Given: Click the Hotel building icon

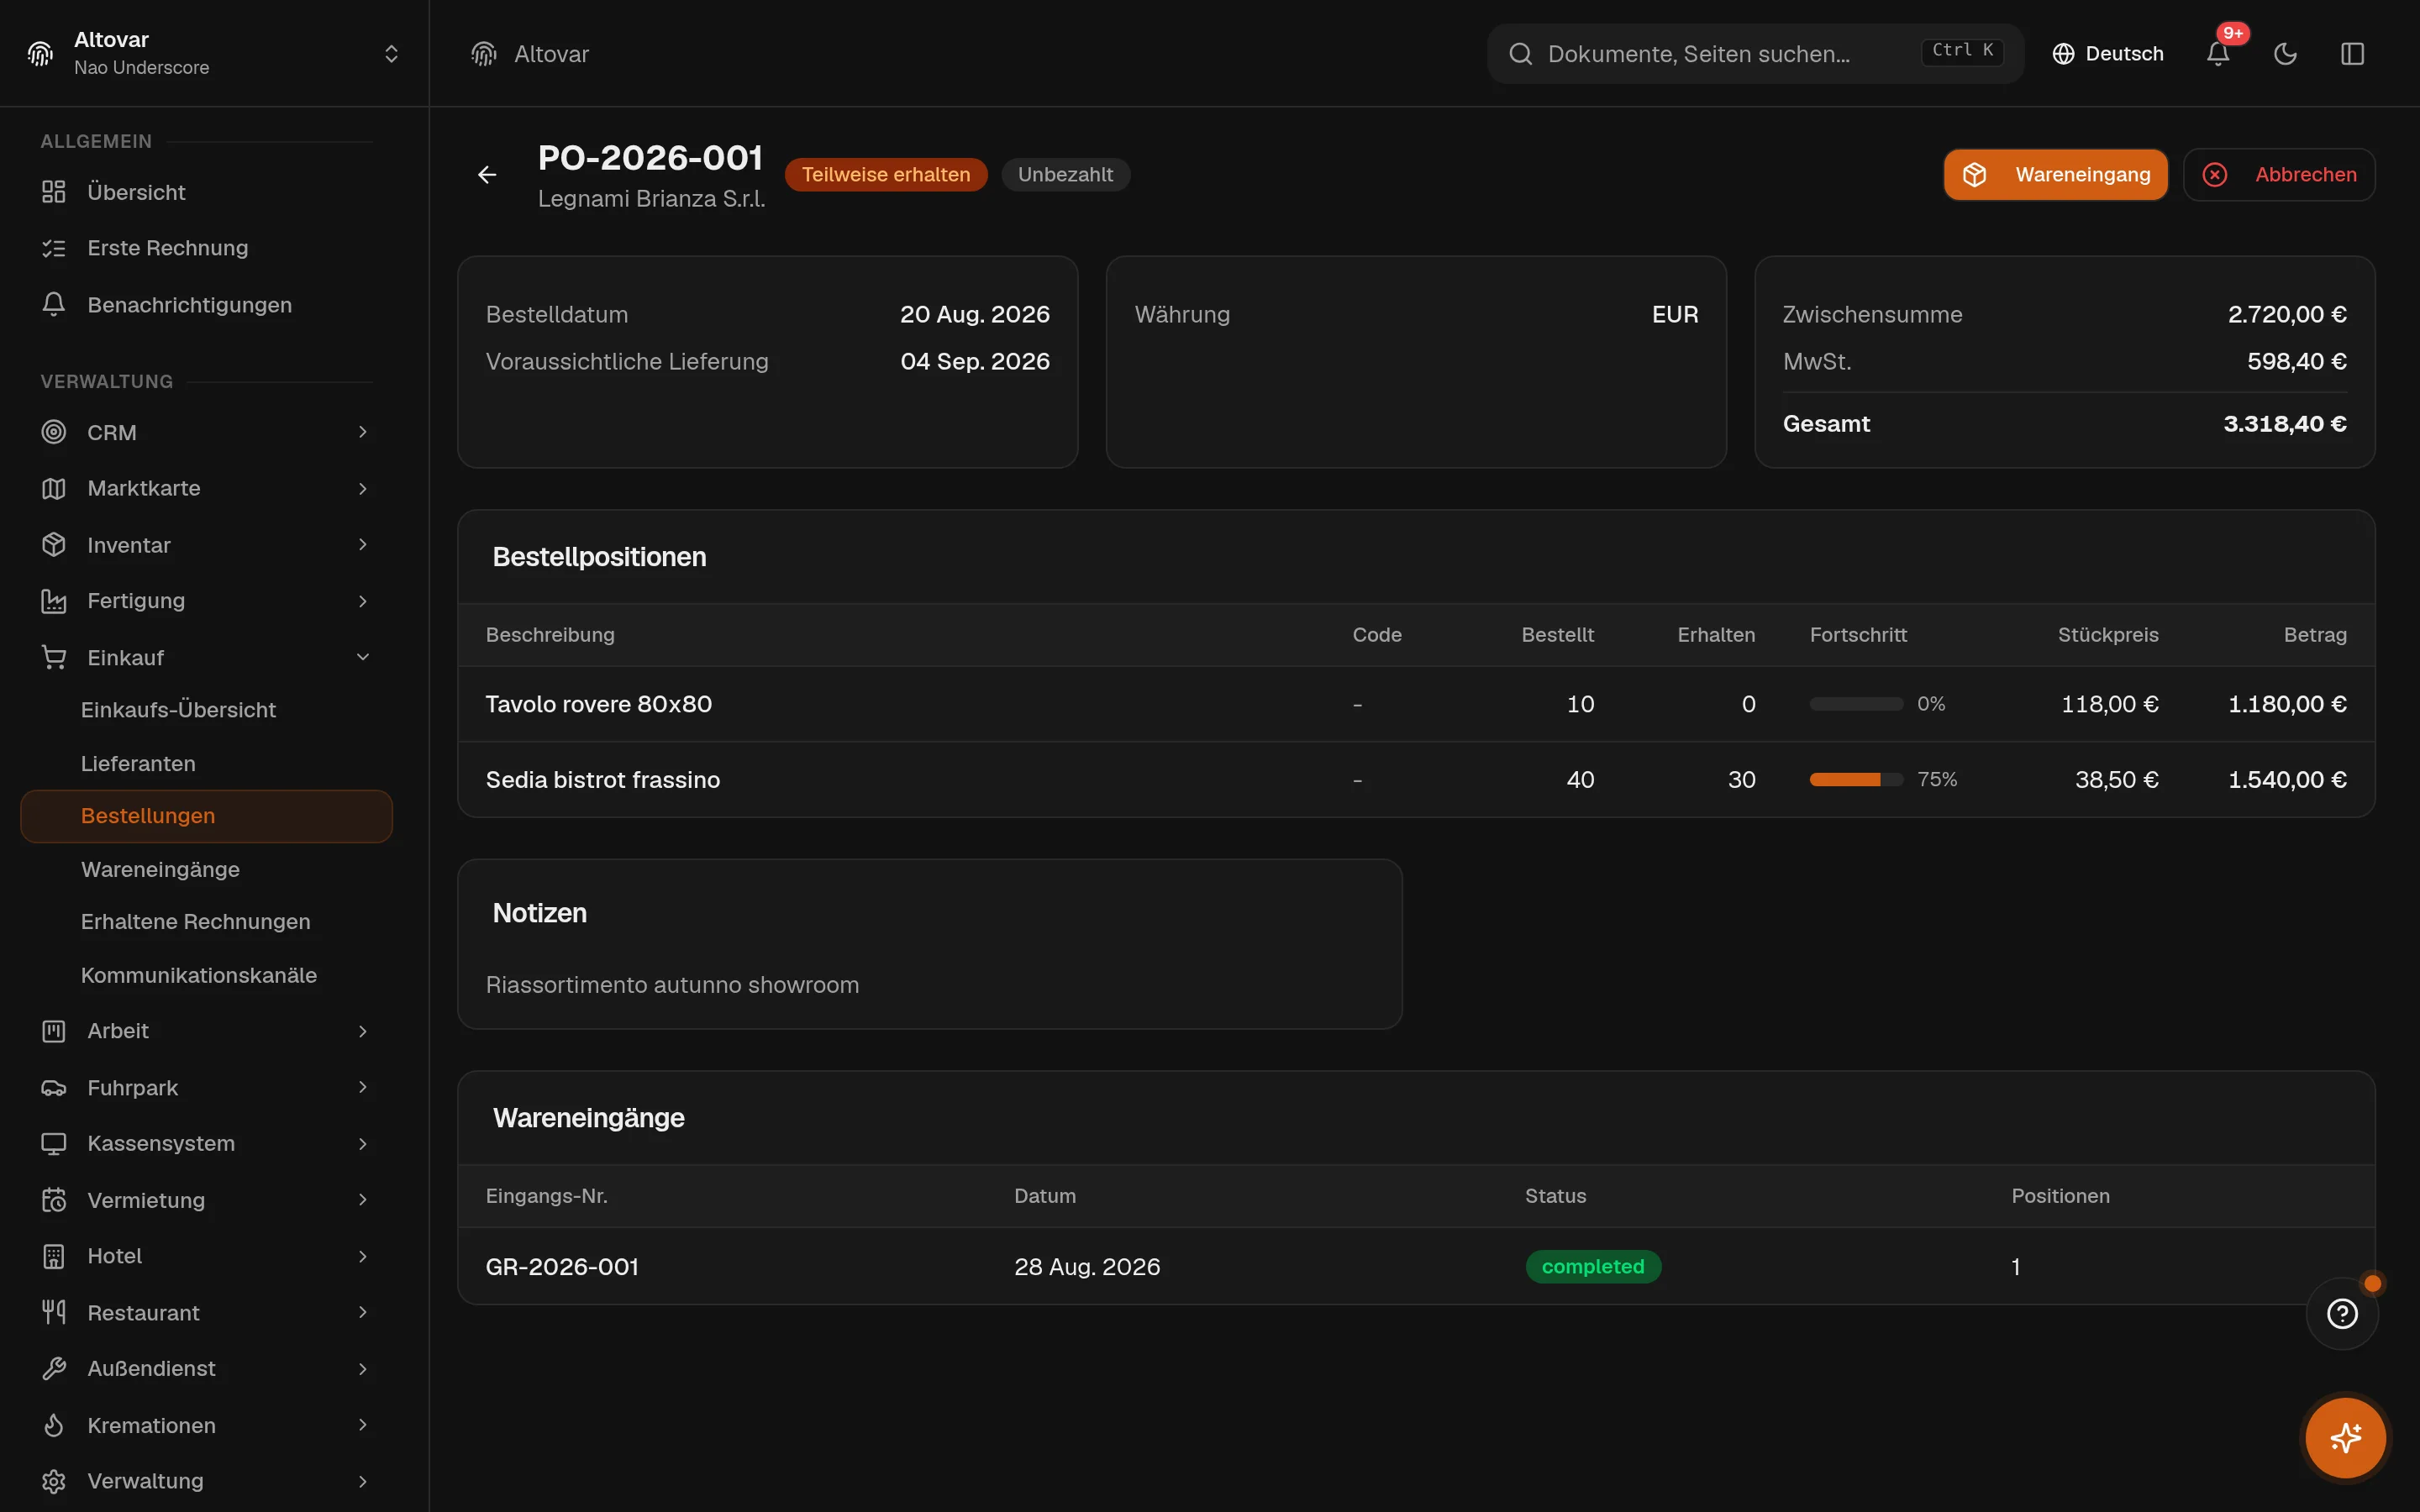Looking at the screenshot, I should 54,1256.
